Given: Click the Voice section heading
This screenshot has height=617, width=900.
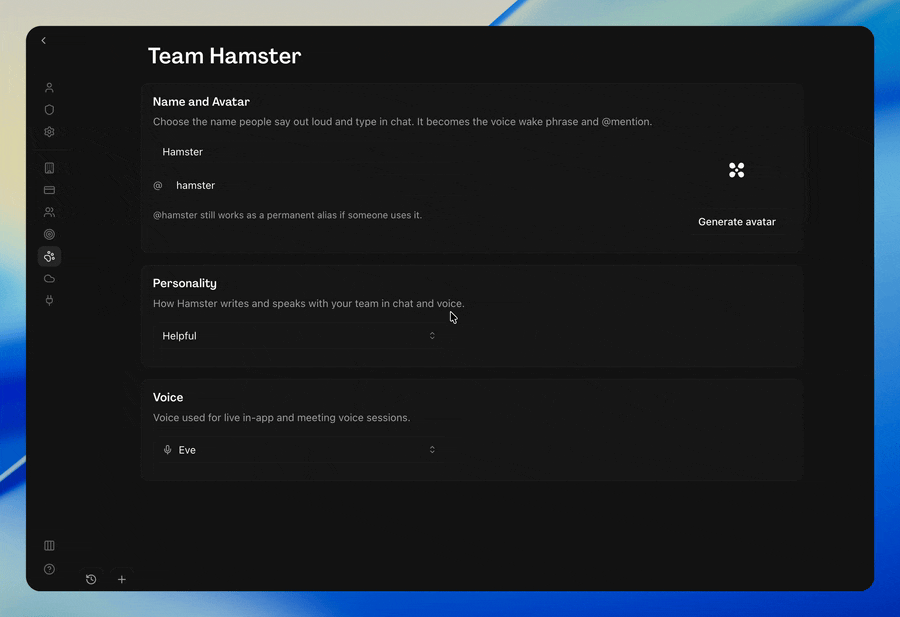Looking at the screenshot, I should 168,397.
